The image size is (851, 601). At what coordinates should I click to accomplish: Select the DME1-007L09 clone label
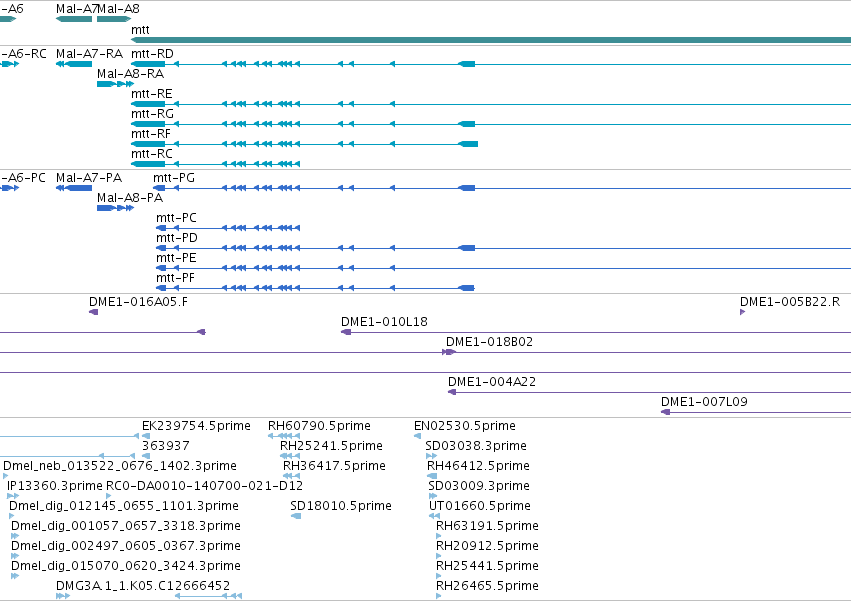coord(704,403)
